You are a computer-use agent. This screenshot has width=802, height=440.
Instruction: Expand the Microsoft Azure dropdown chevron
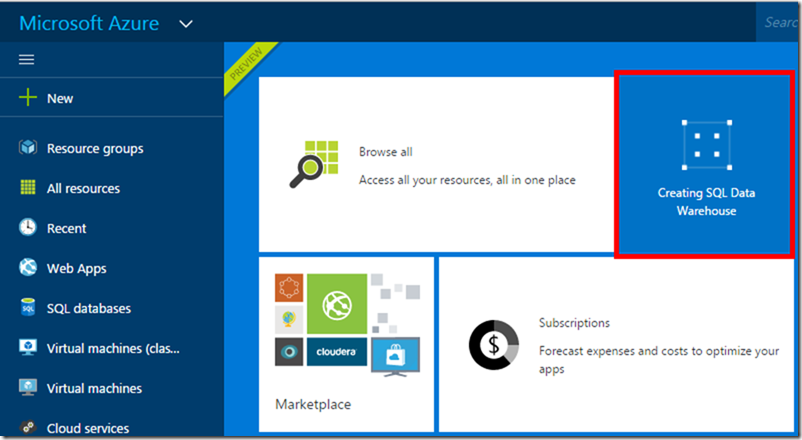coord(186,24)
